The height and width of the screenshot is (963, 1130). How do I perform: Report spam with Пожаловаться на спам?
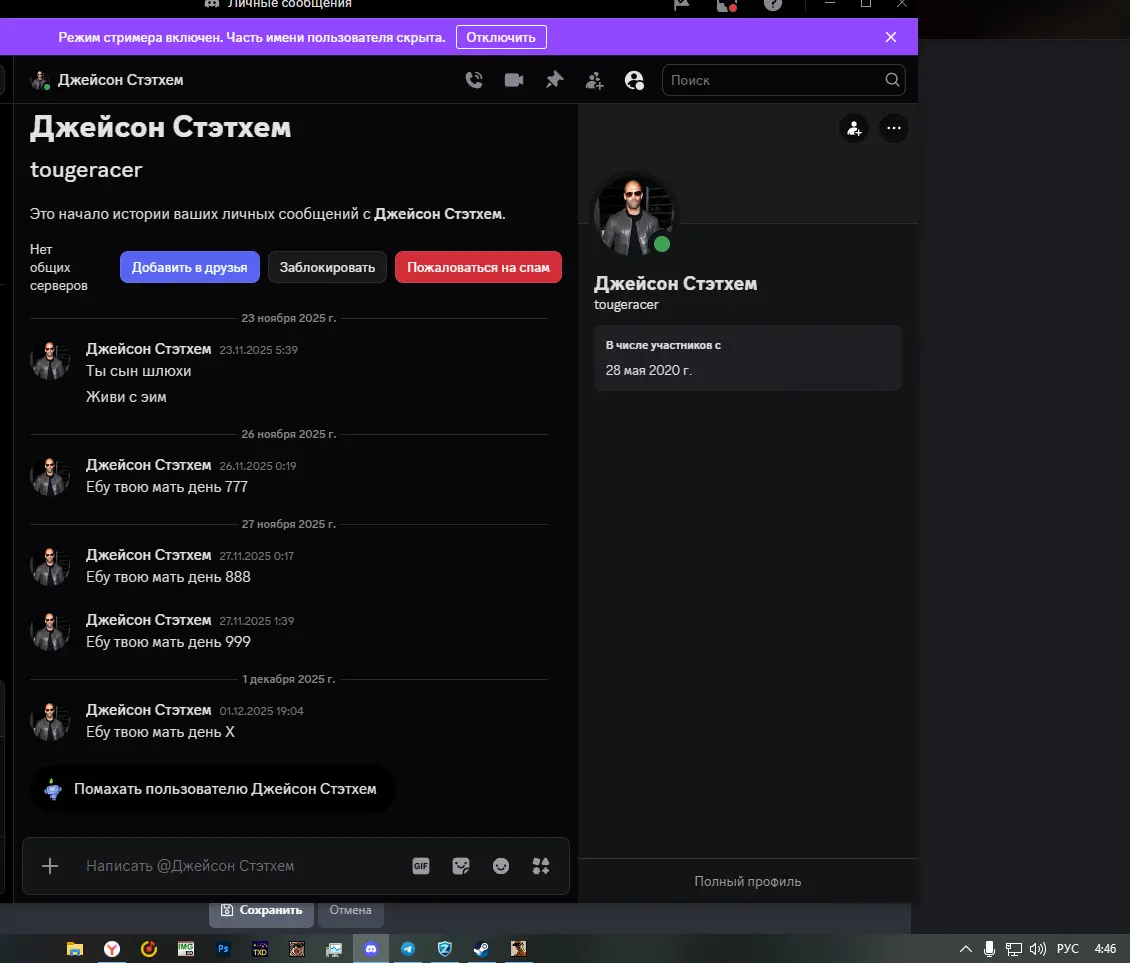tap(478, 267)
